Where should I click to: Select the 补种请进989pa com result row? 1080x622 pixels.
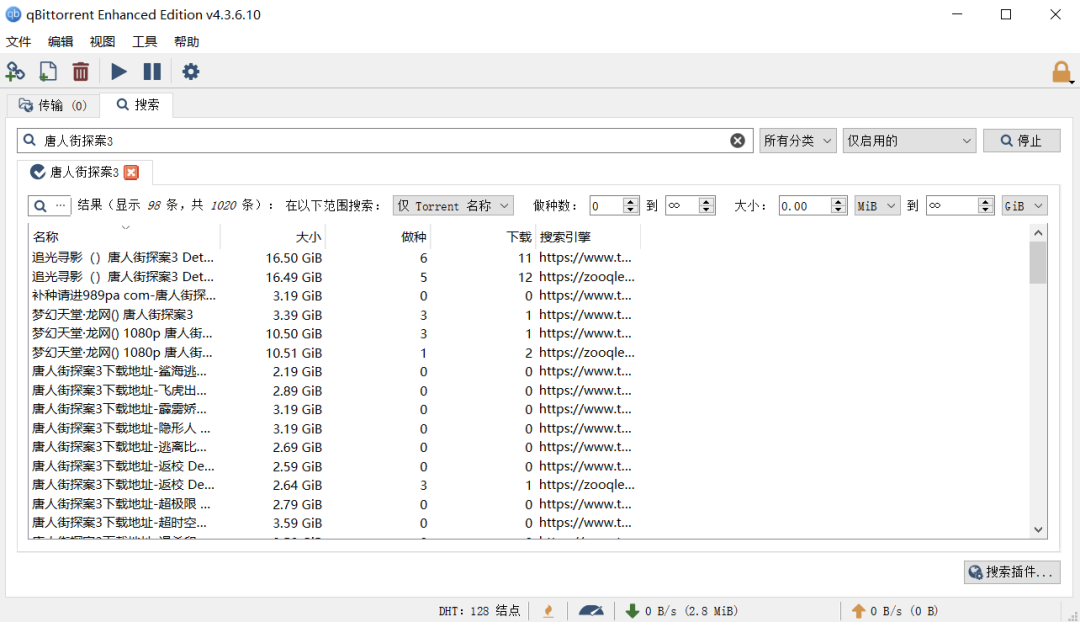[x=334, y=296]
